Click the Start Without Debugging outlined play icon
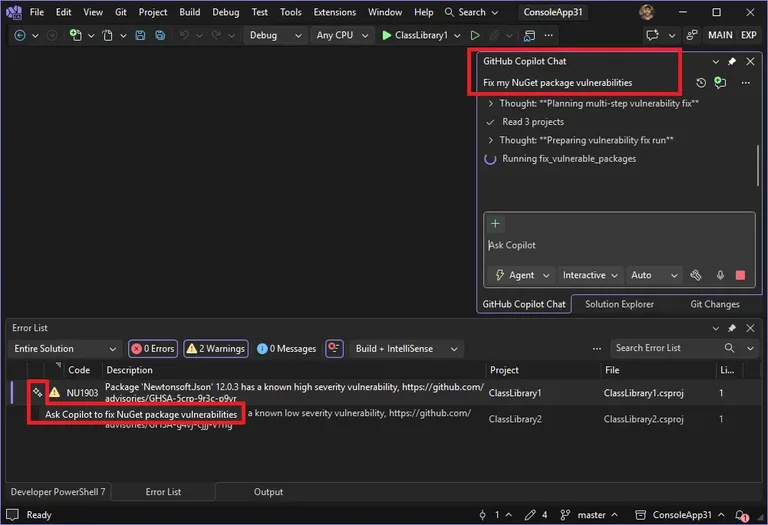 [x=475, y=35]
